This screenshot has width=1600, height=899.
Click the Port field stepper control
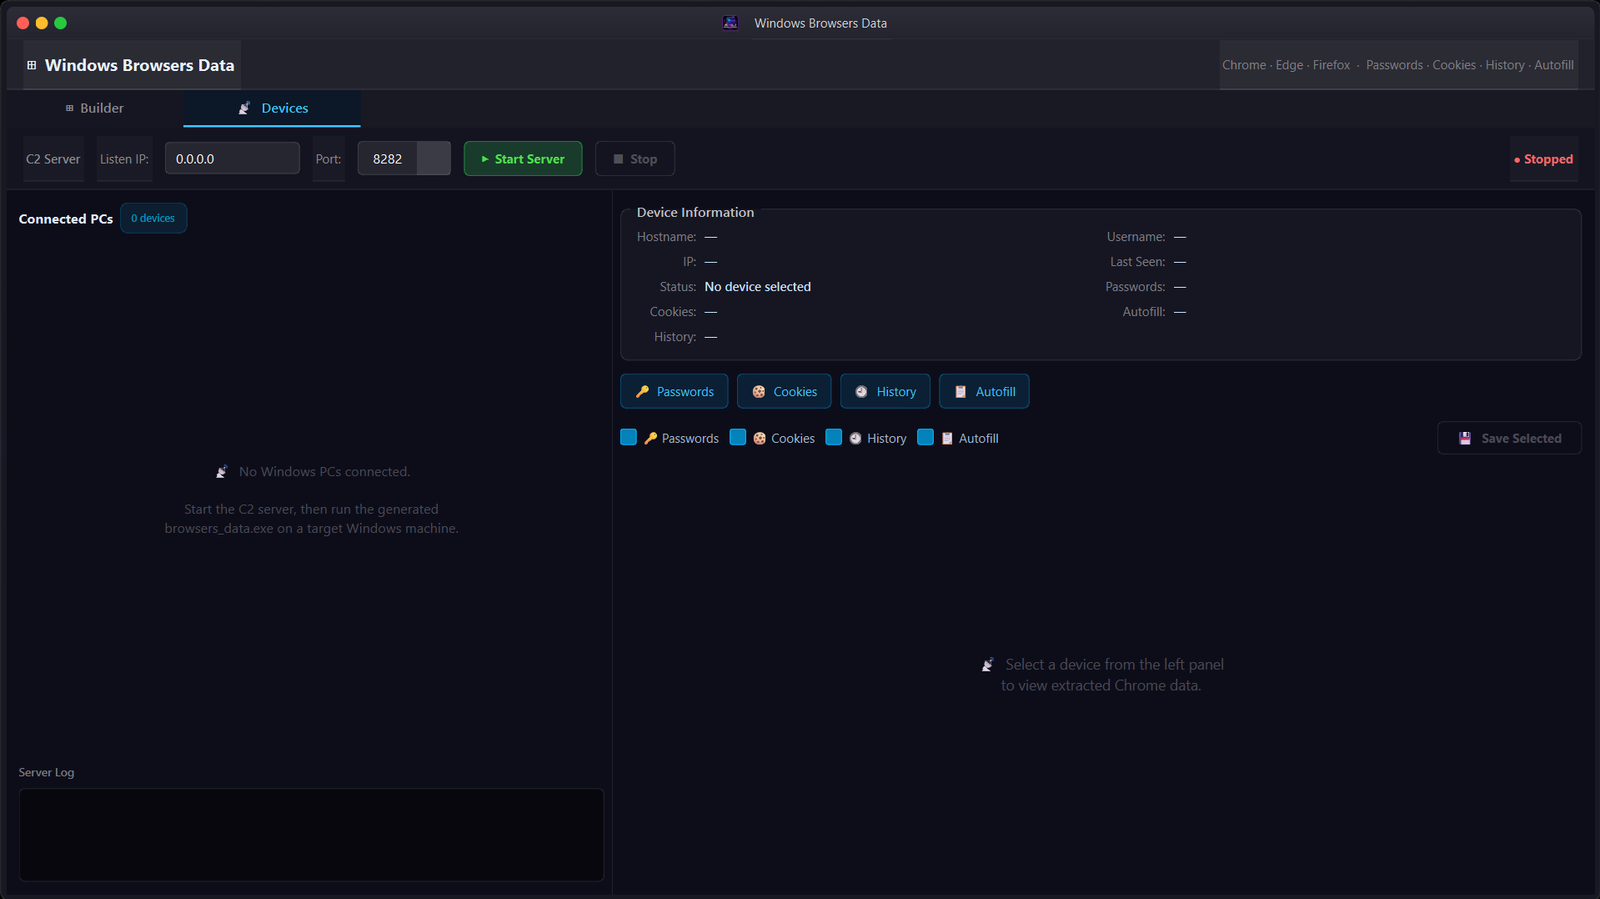(x=434, y=158)
